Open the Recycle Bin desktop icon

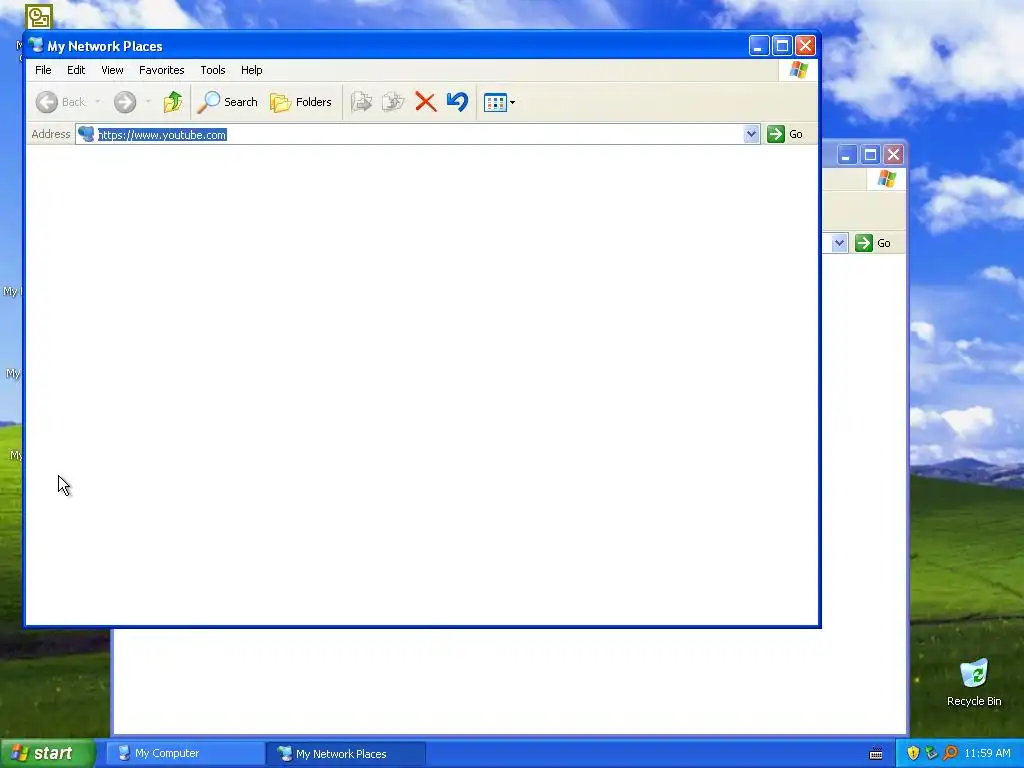click(x=974, y=683)
